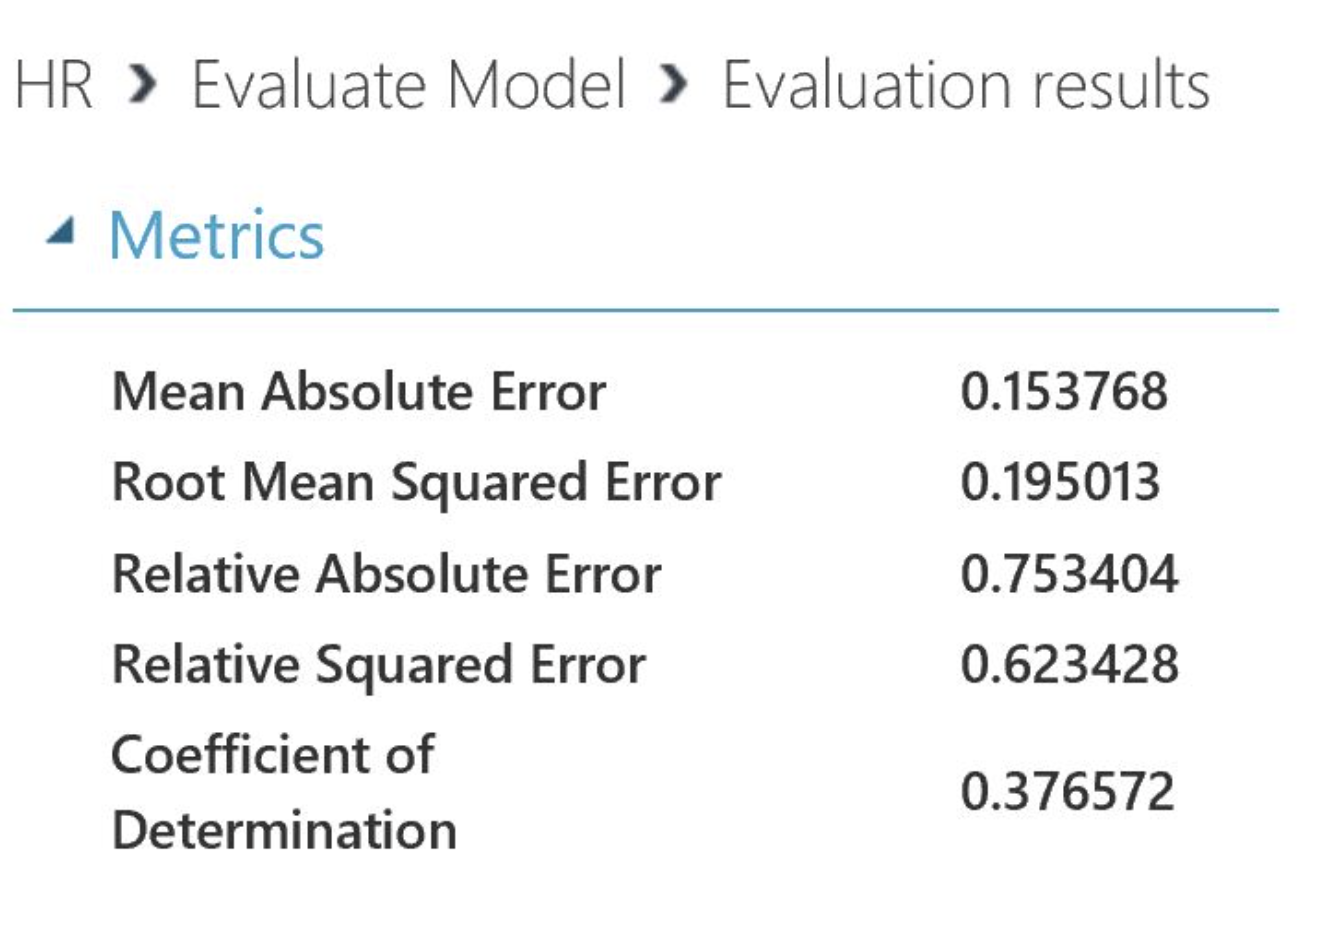Viewport: 1328px width, 936px height.
Task: Click the arrow icon left of Metrics header
Action: coord(60,232)
